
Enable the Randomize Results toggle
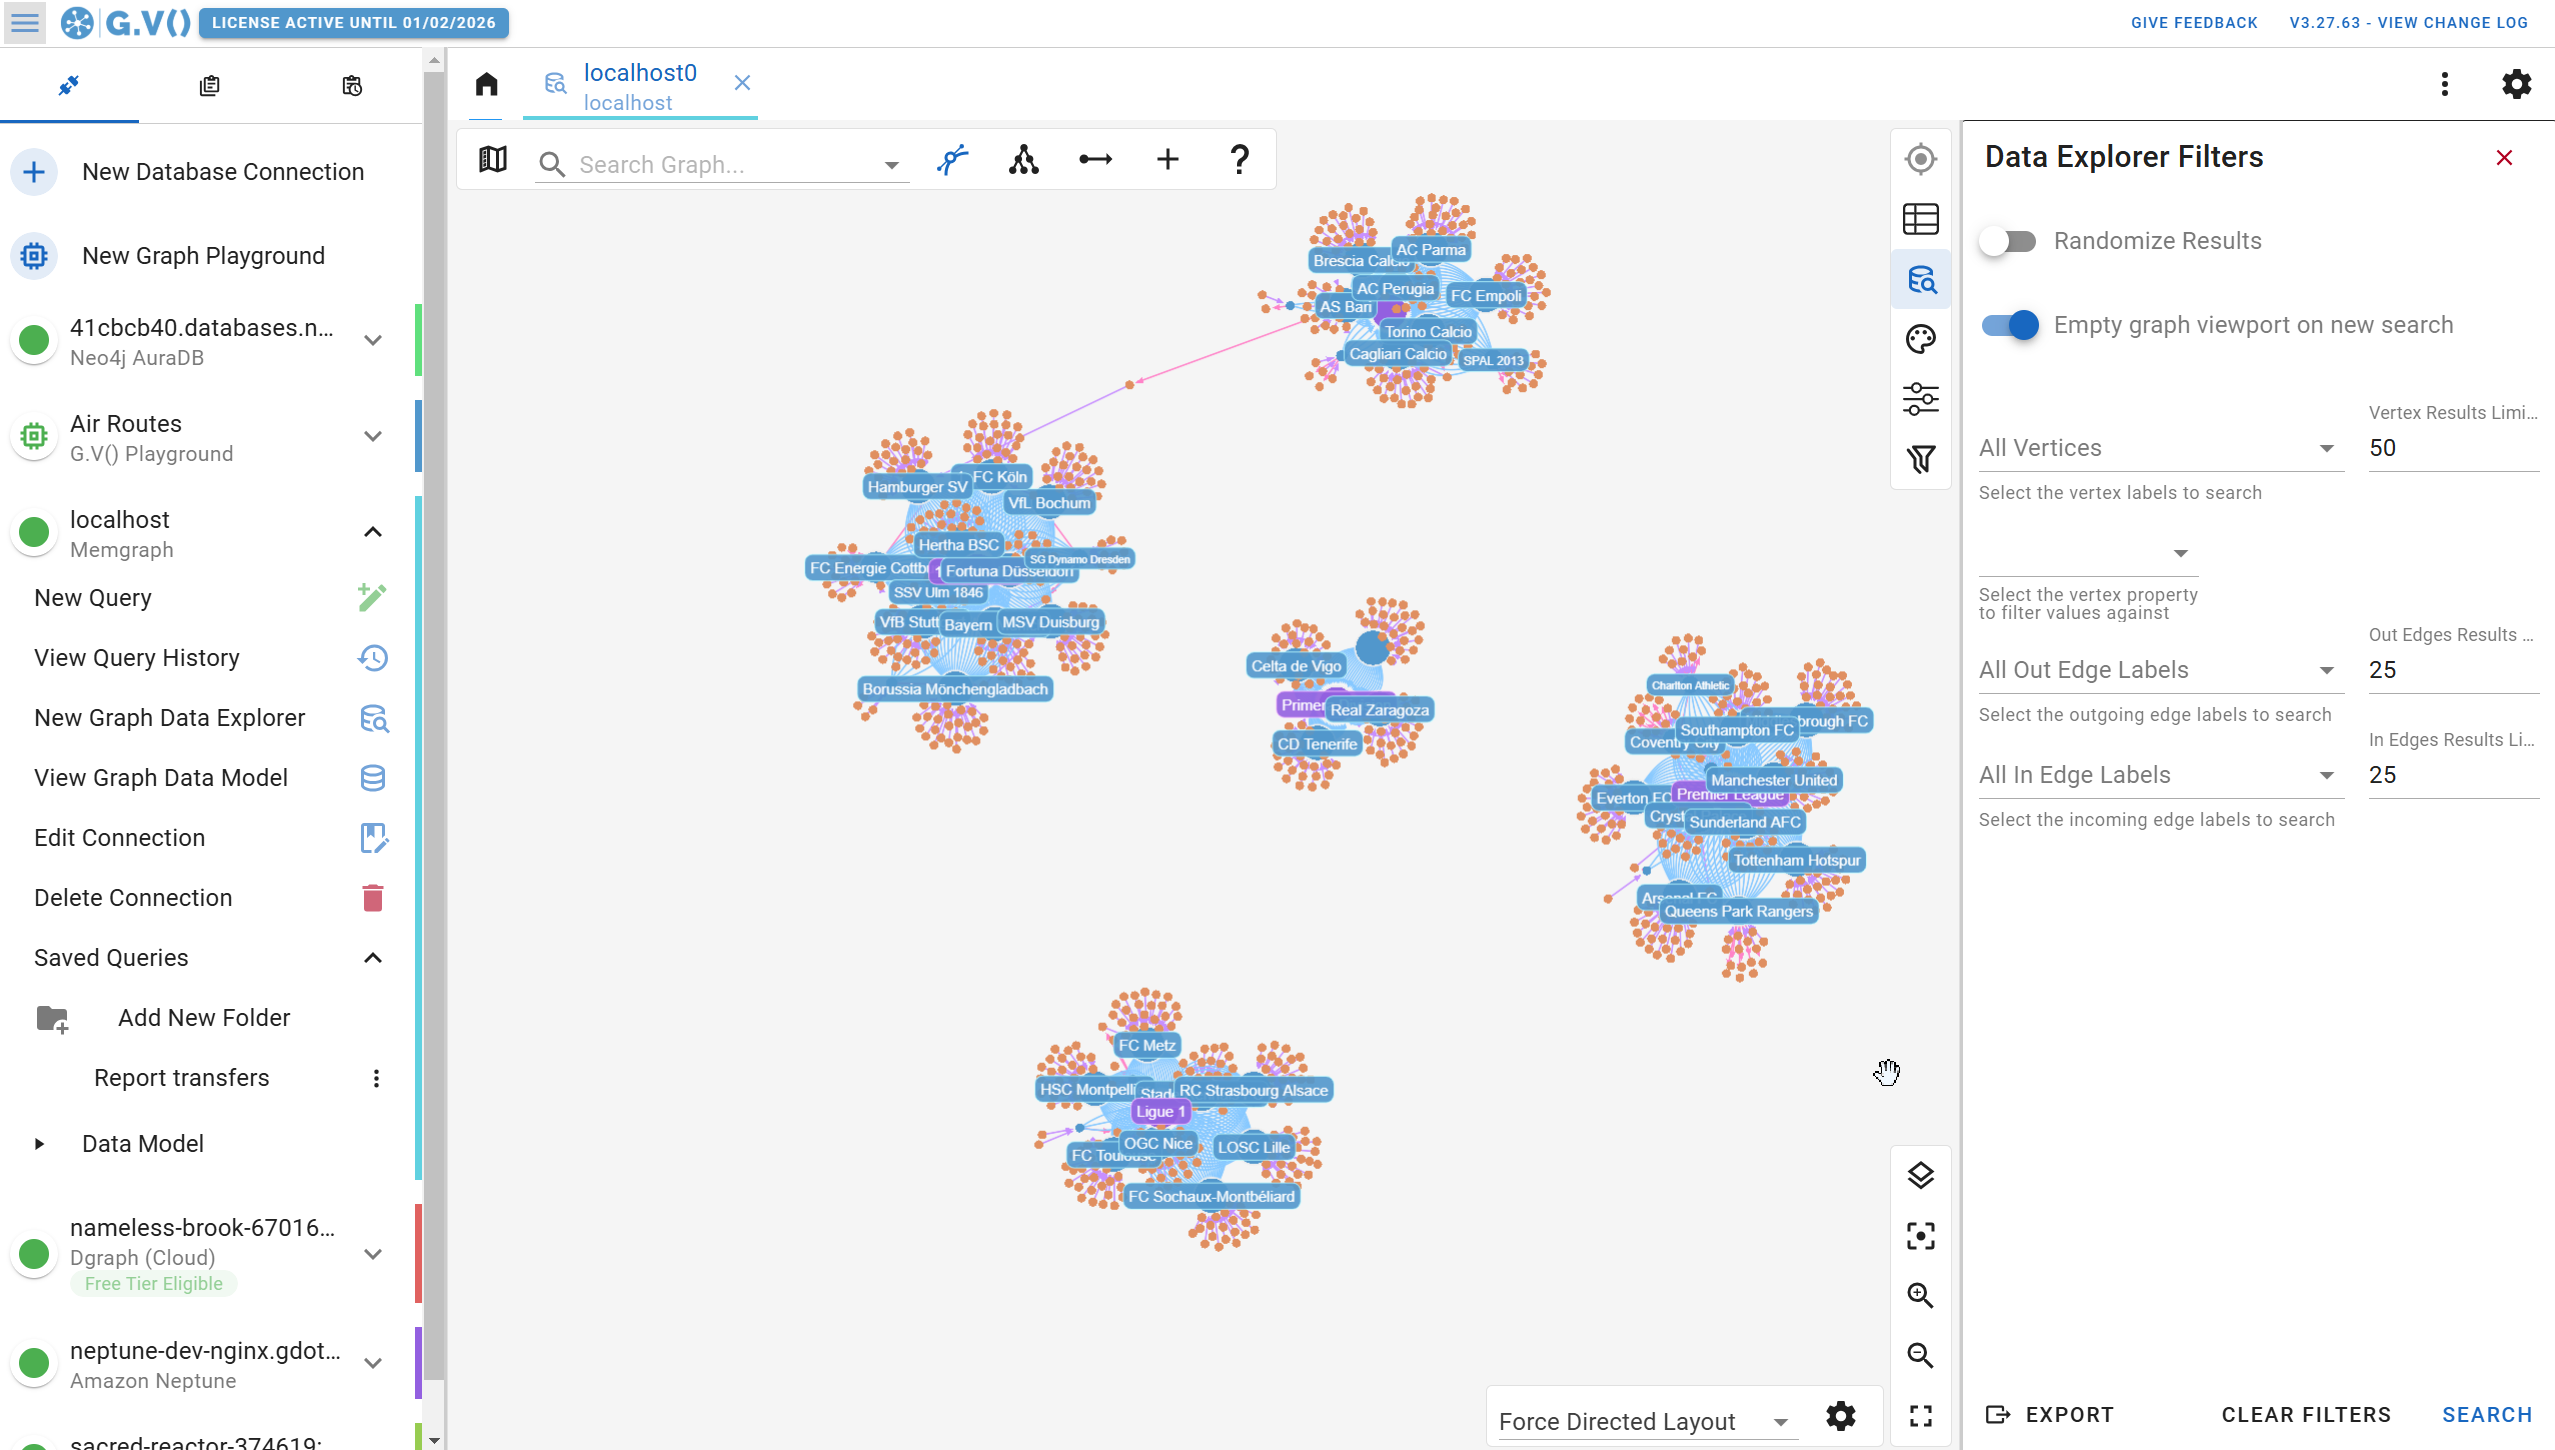tap(2008, 241)
